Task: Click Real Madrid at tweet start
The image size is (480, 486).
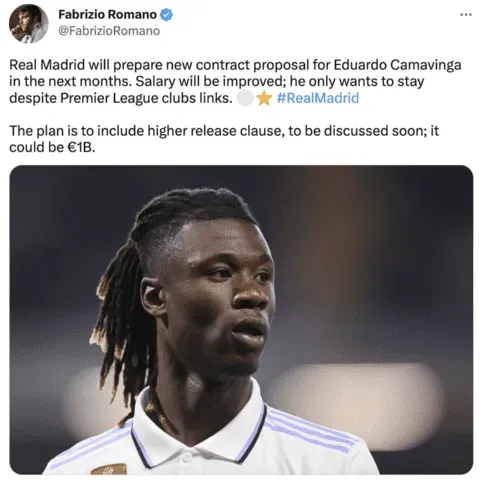Action: (x=47, y=65)
